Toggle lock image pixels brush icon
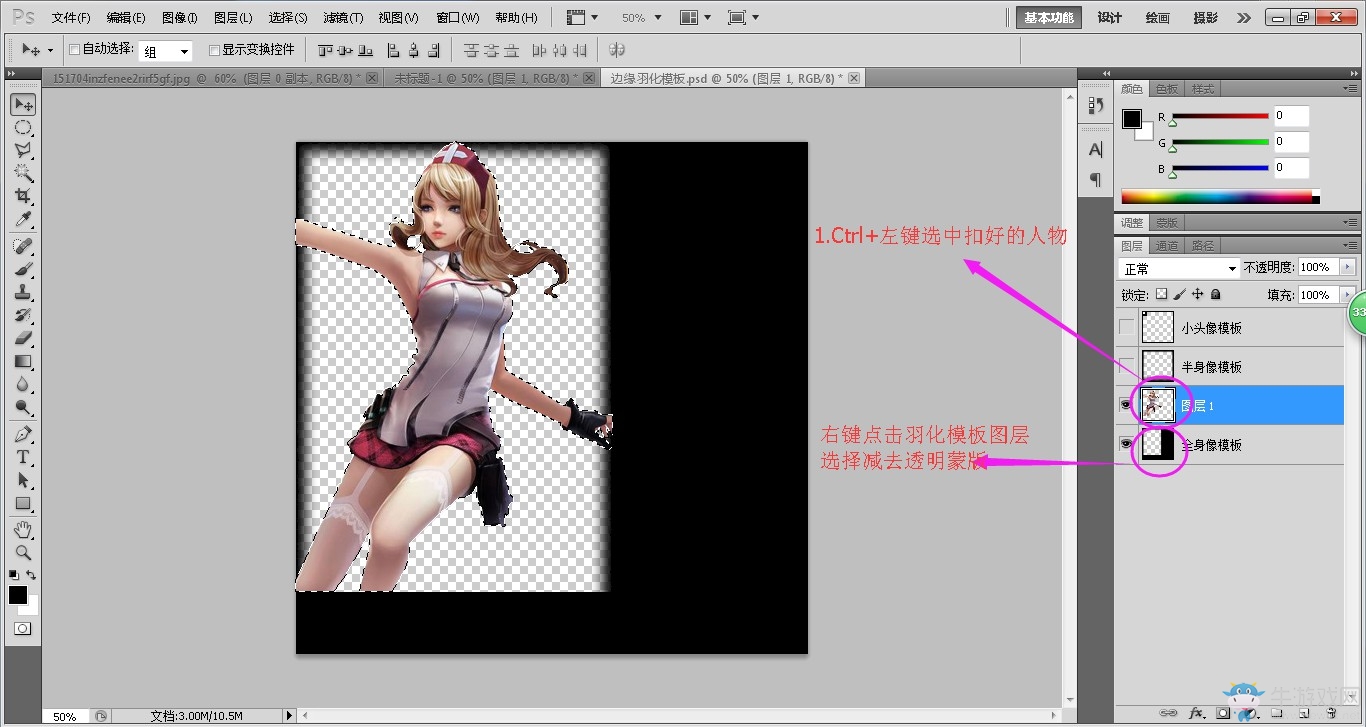The width and height of the screenshot is (1366, 727). pos(1179,295)
